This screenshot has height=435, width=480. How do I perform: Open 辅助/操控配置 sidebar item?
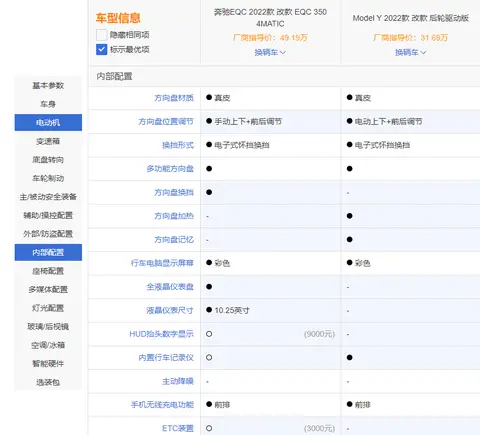pos(48,215)
